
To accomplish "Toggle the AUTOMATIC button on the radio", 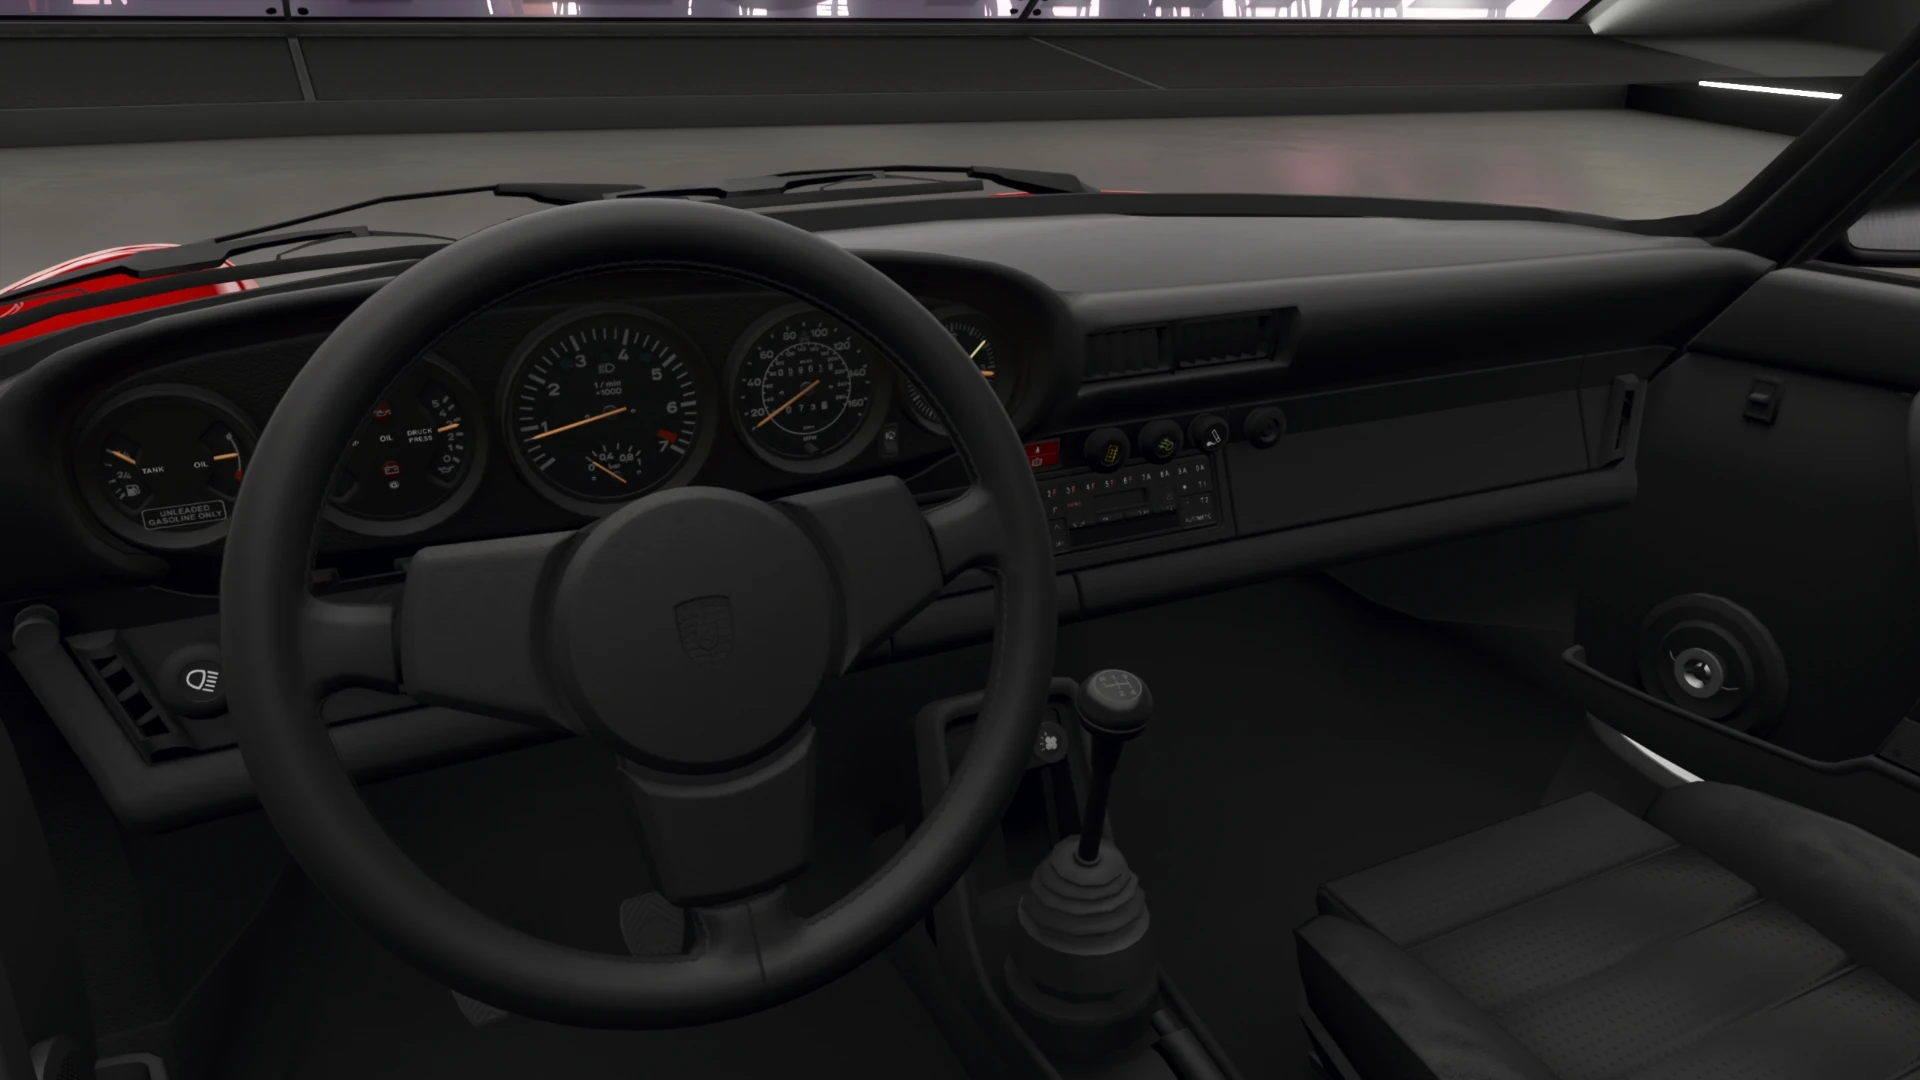I will pyautogui.click(x=1198, y=518).
